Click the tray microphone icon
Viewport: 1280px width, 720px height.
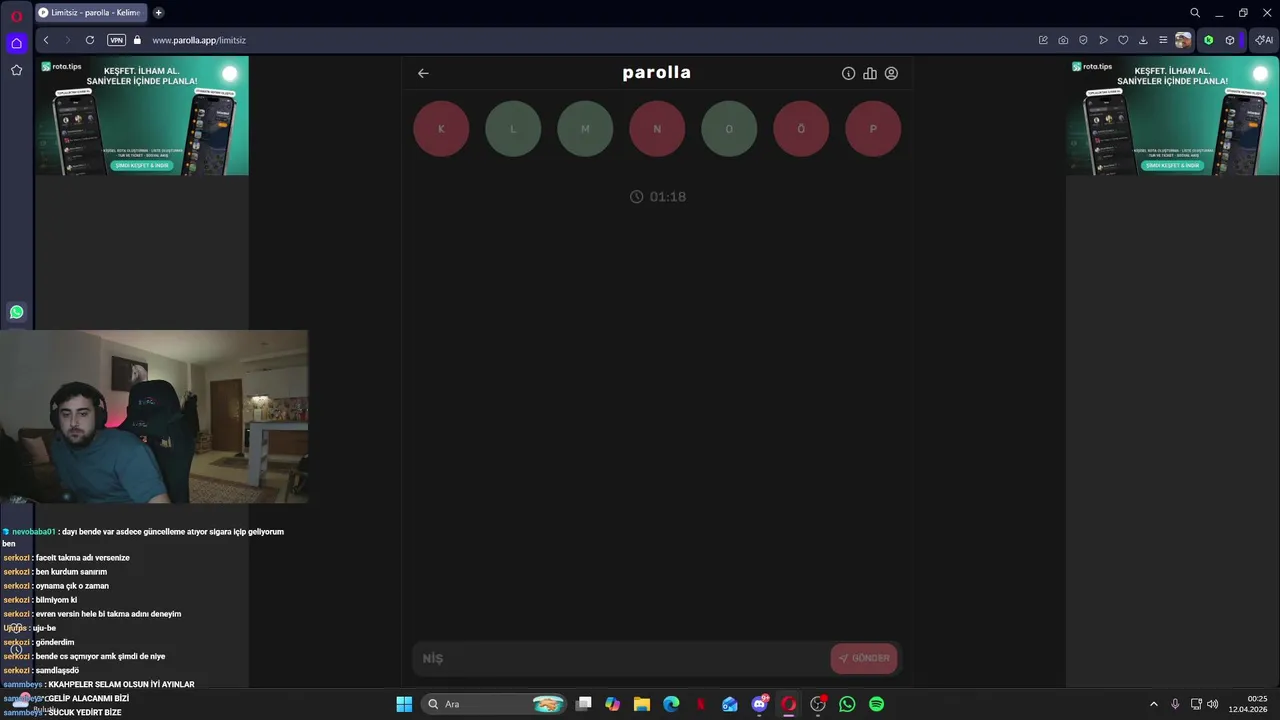[x=1175, y=704]
